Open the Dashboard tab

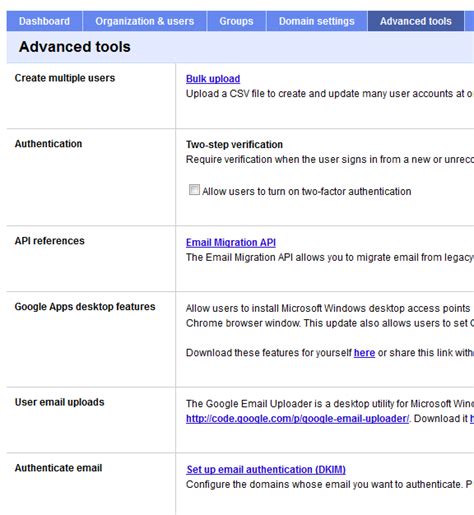44,21
